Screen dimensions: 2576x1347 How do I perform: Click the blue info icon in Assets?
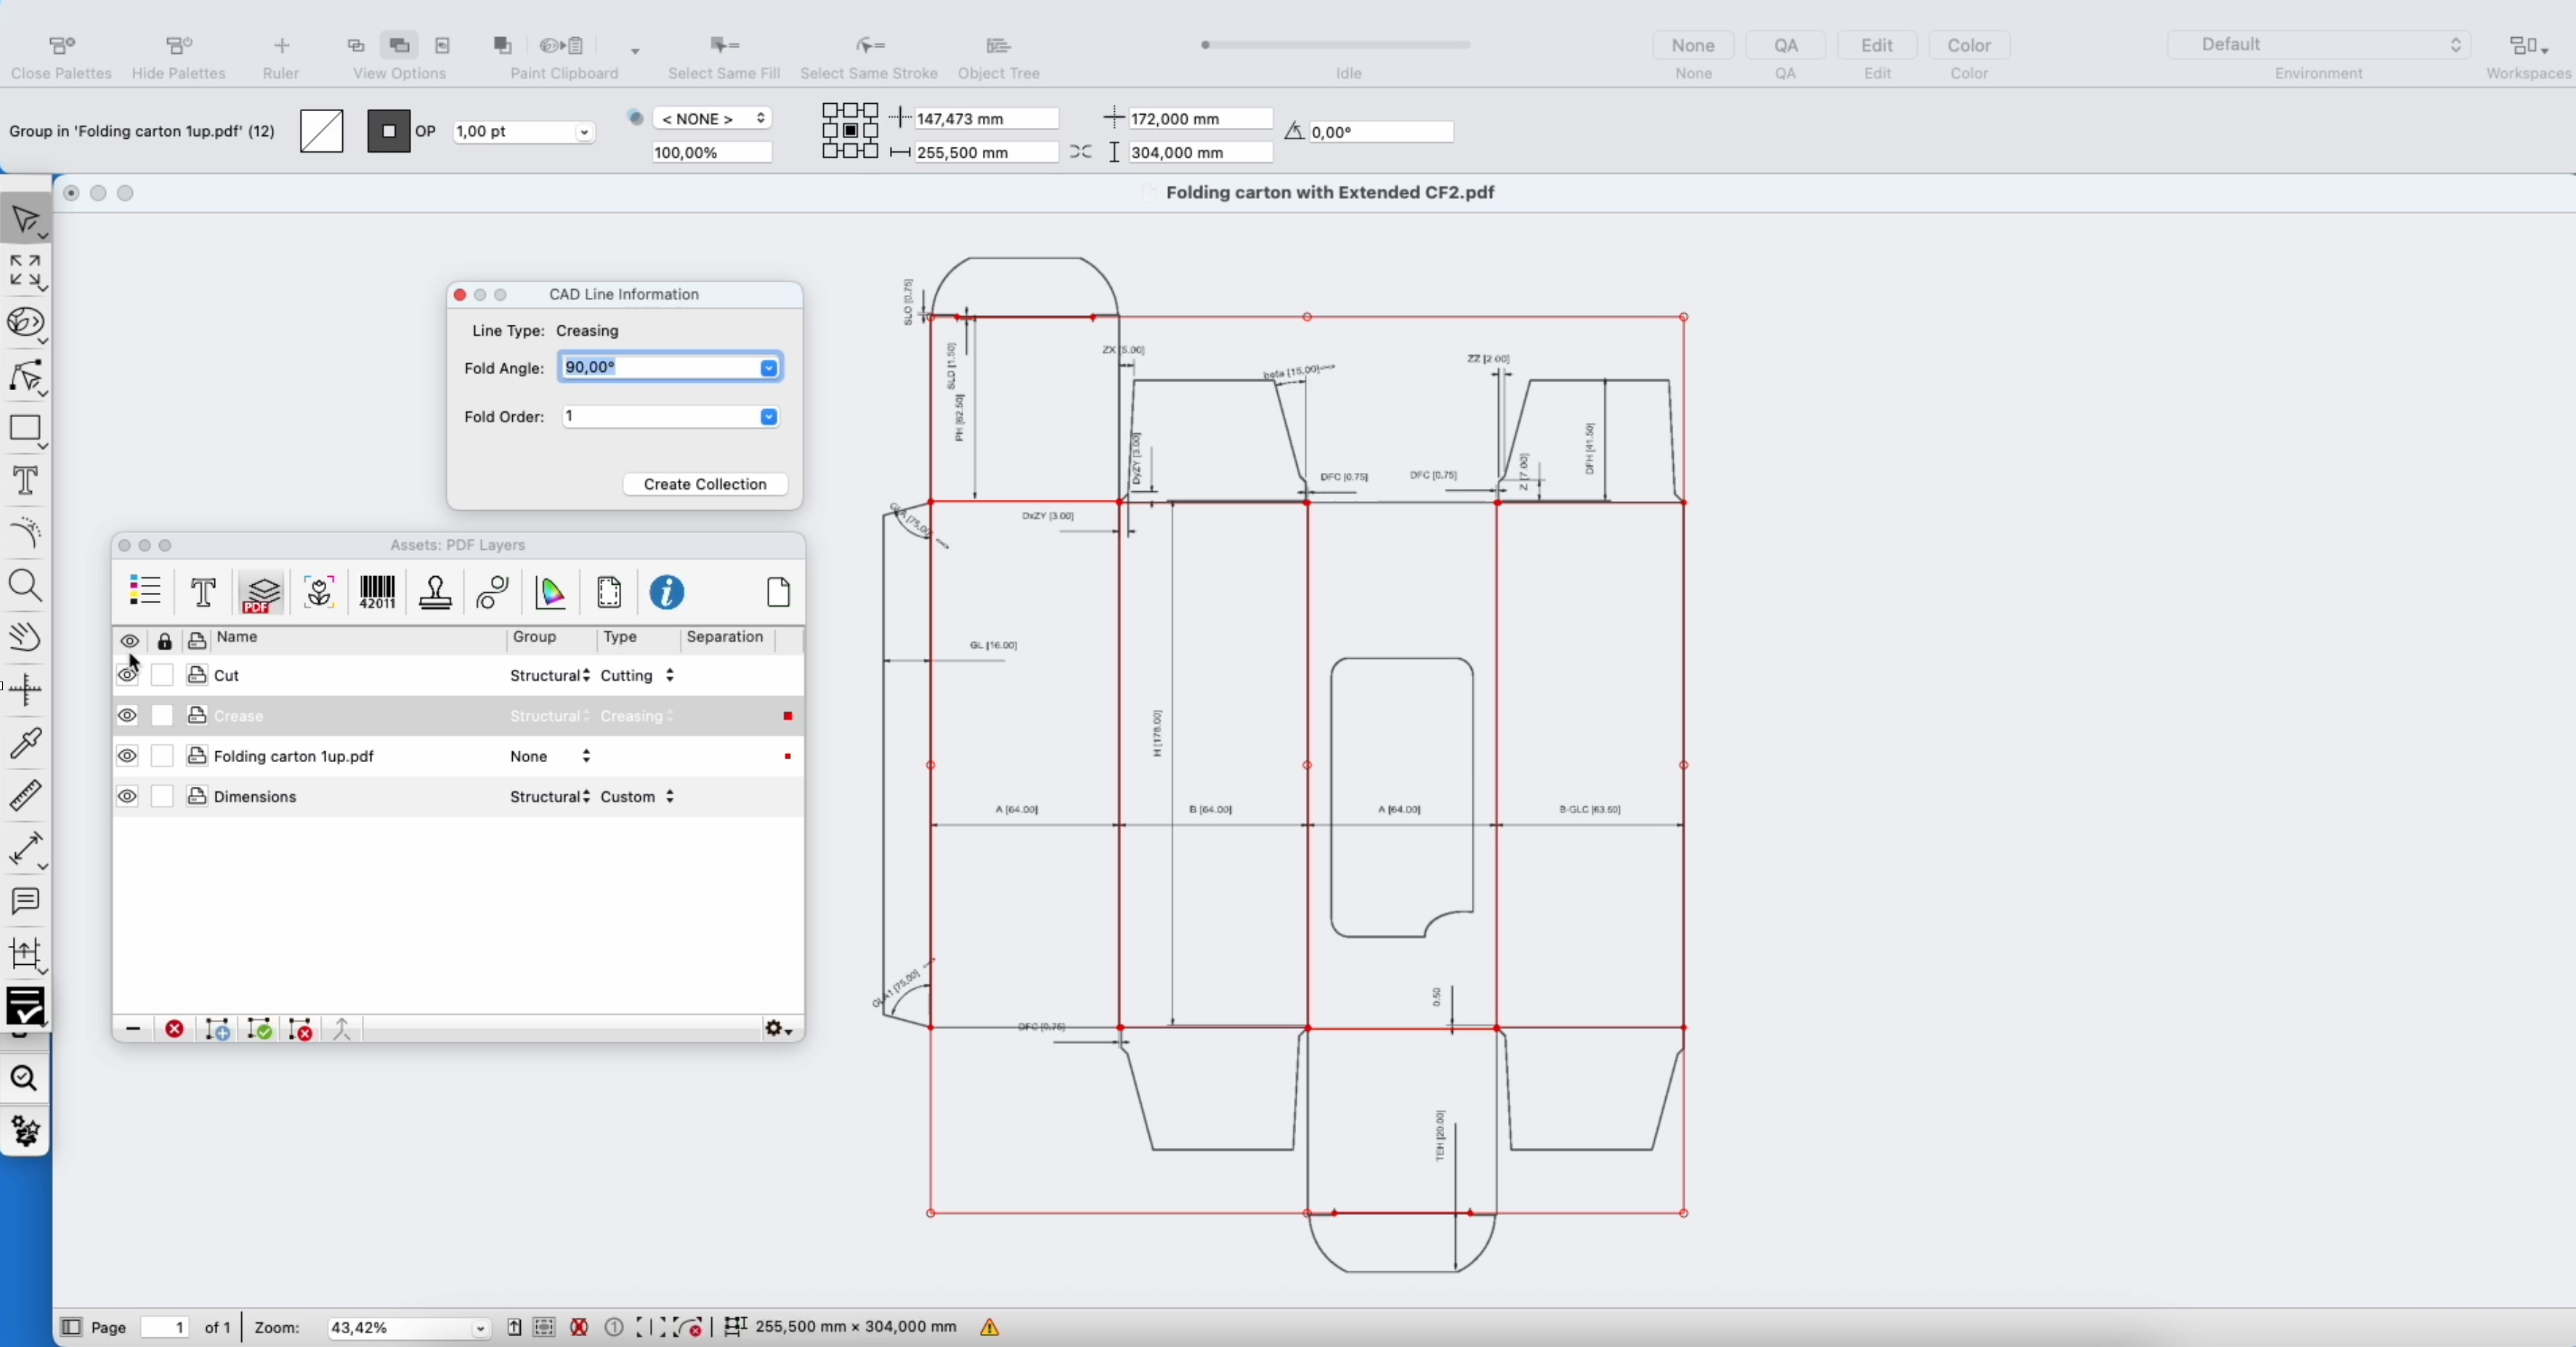[667, 593]
